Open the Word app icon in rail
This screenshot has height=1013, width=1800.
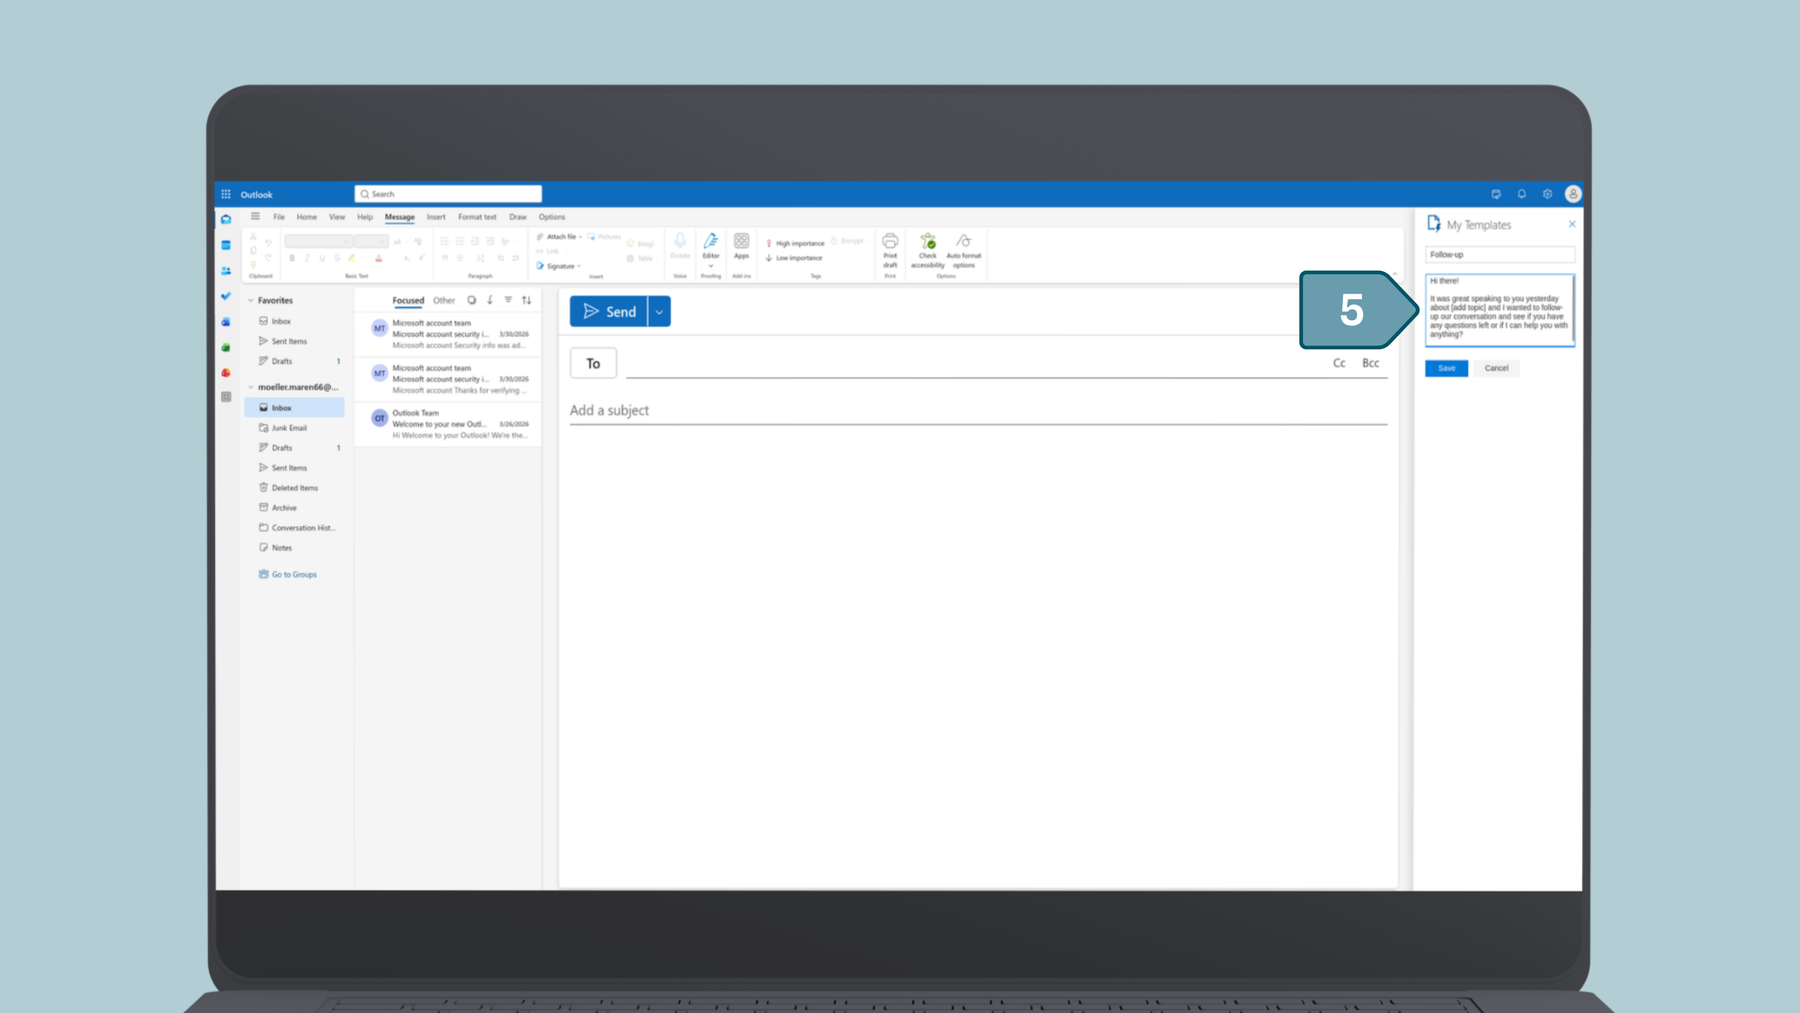pyautogui.click(x=226, y=322)
